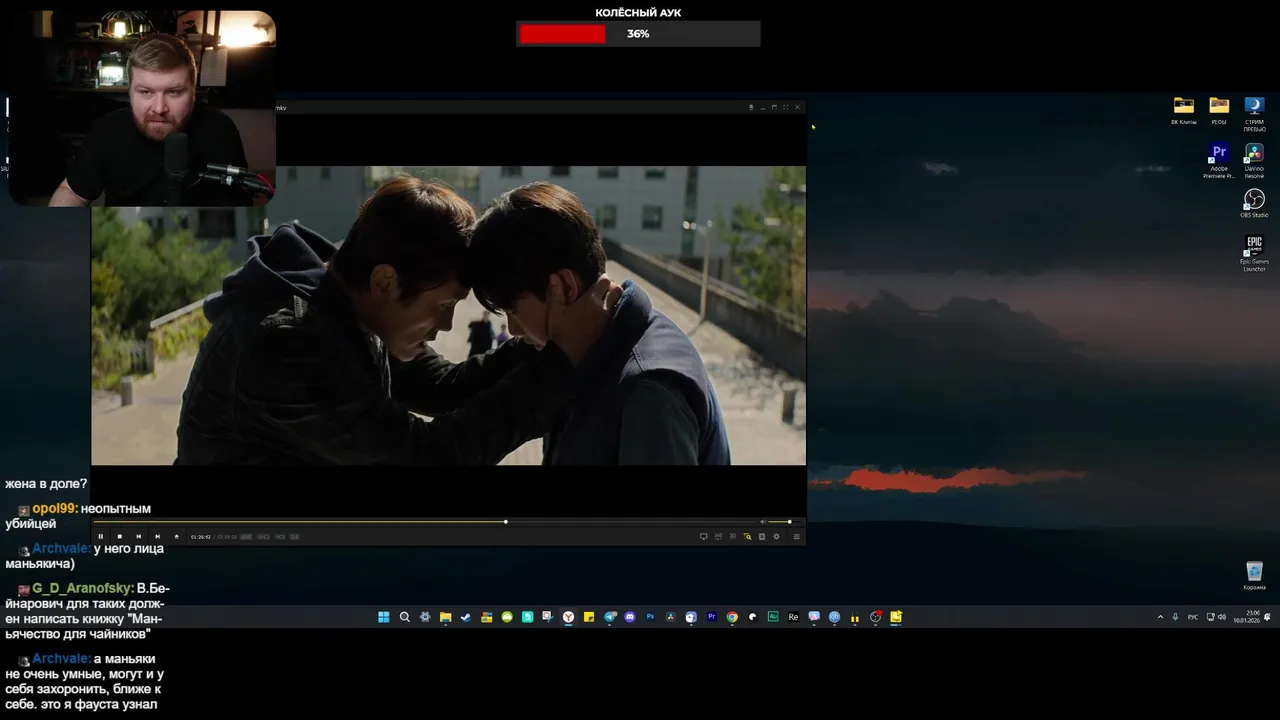Click the current playback time 01:26:42
The height and width of the screenshot is (720, 1280).
(201, 537)
